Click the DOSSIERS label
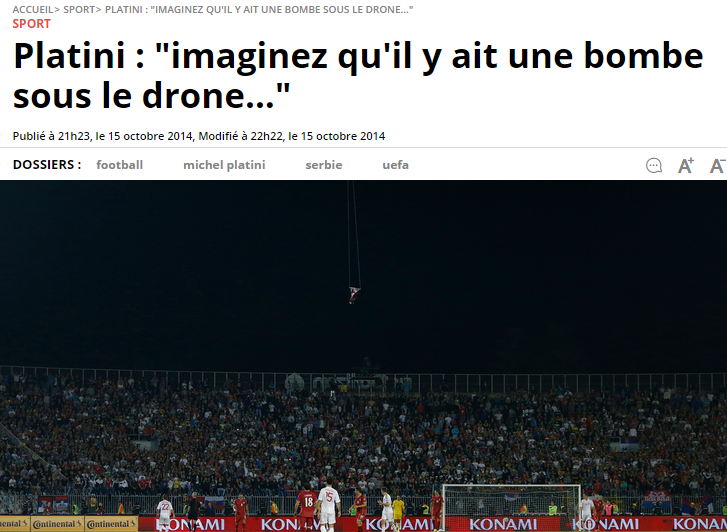 click(47, 165)
